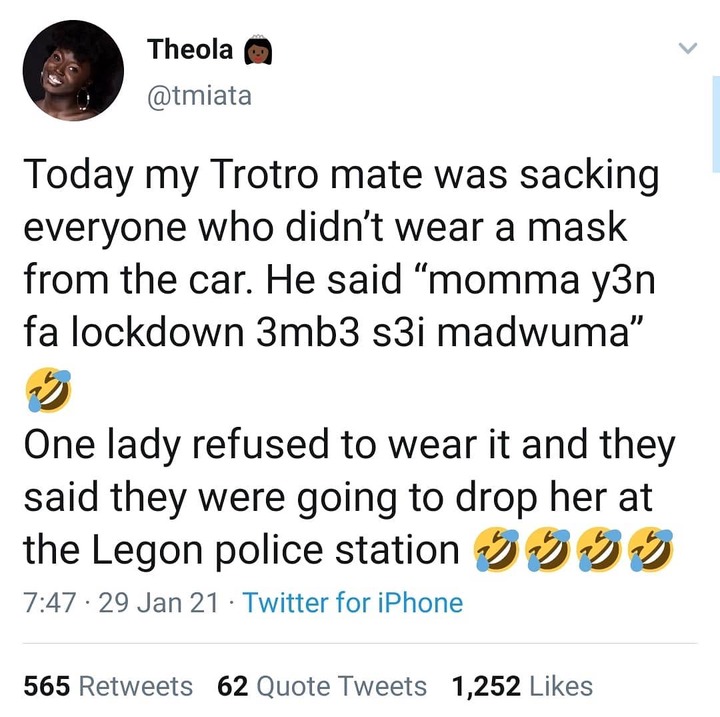This screenshot has height=717, width=720.
Task: Click the 'Legon police station' text
Action: tap(276, 550)
